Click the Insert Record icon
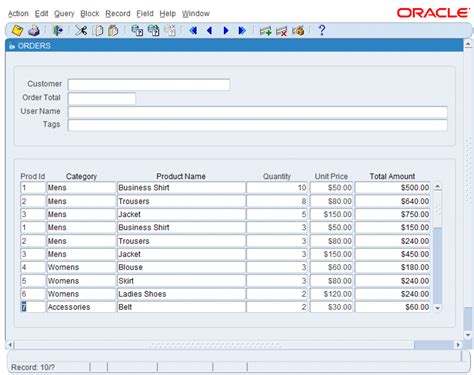This screenshot has height=375, width=474. [266, 31]
